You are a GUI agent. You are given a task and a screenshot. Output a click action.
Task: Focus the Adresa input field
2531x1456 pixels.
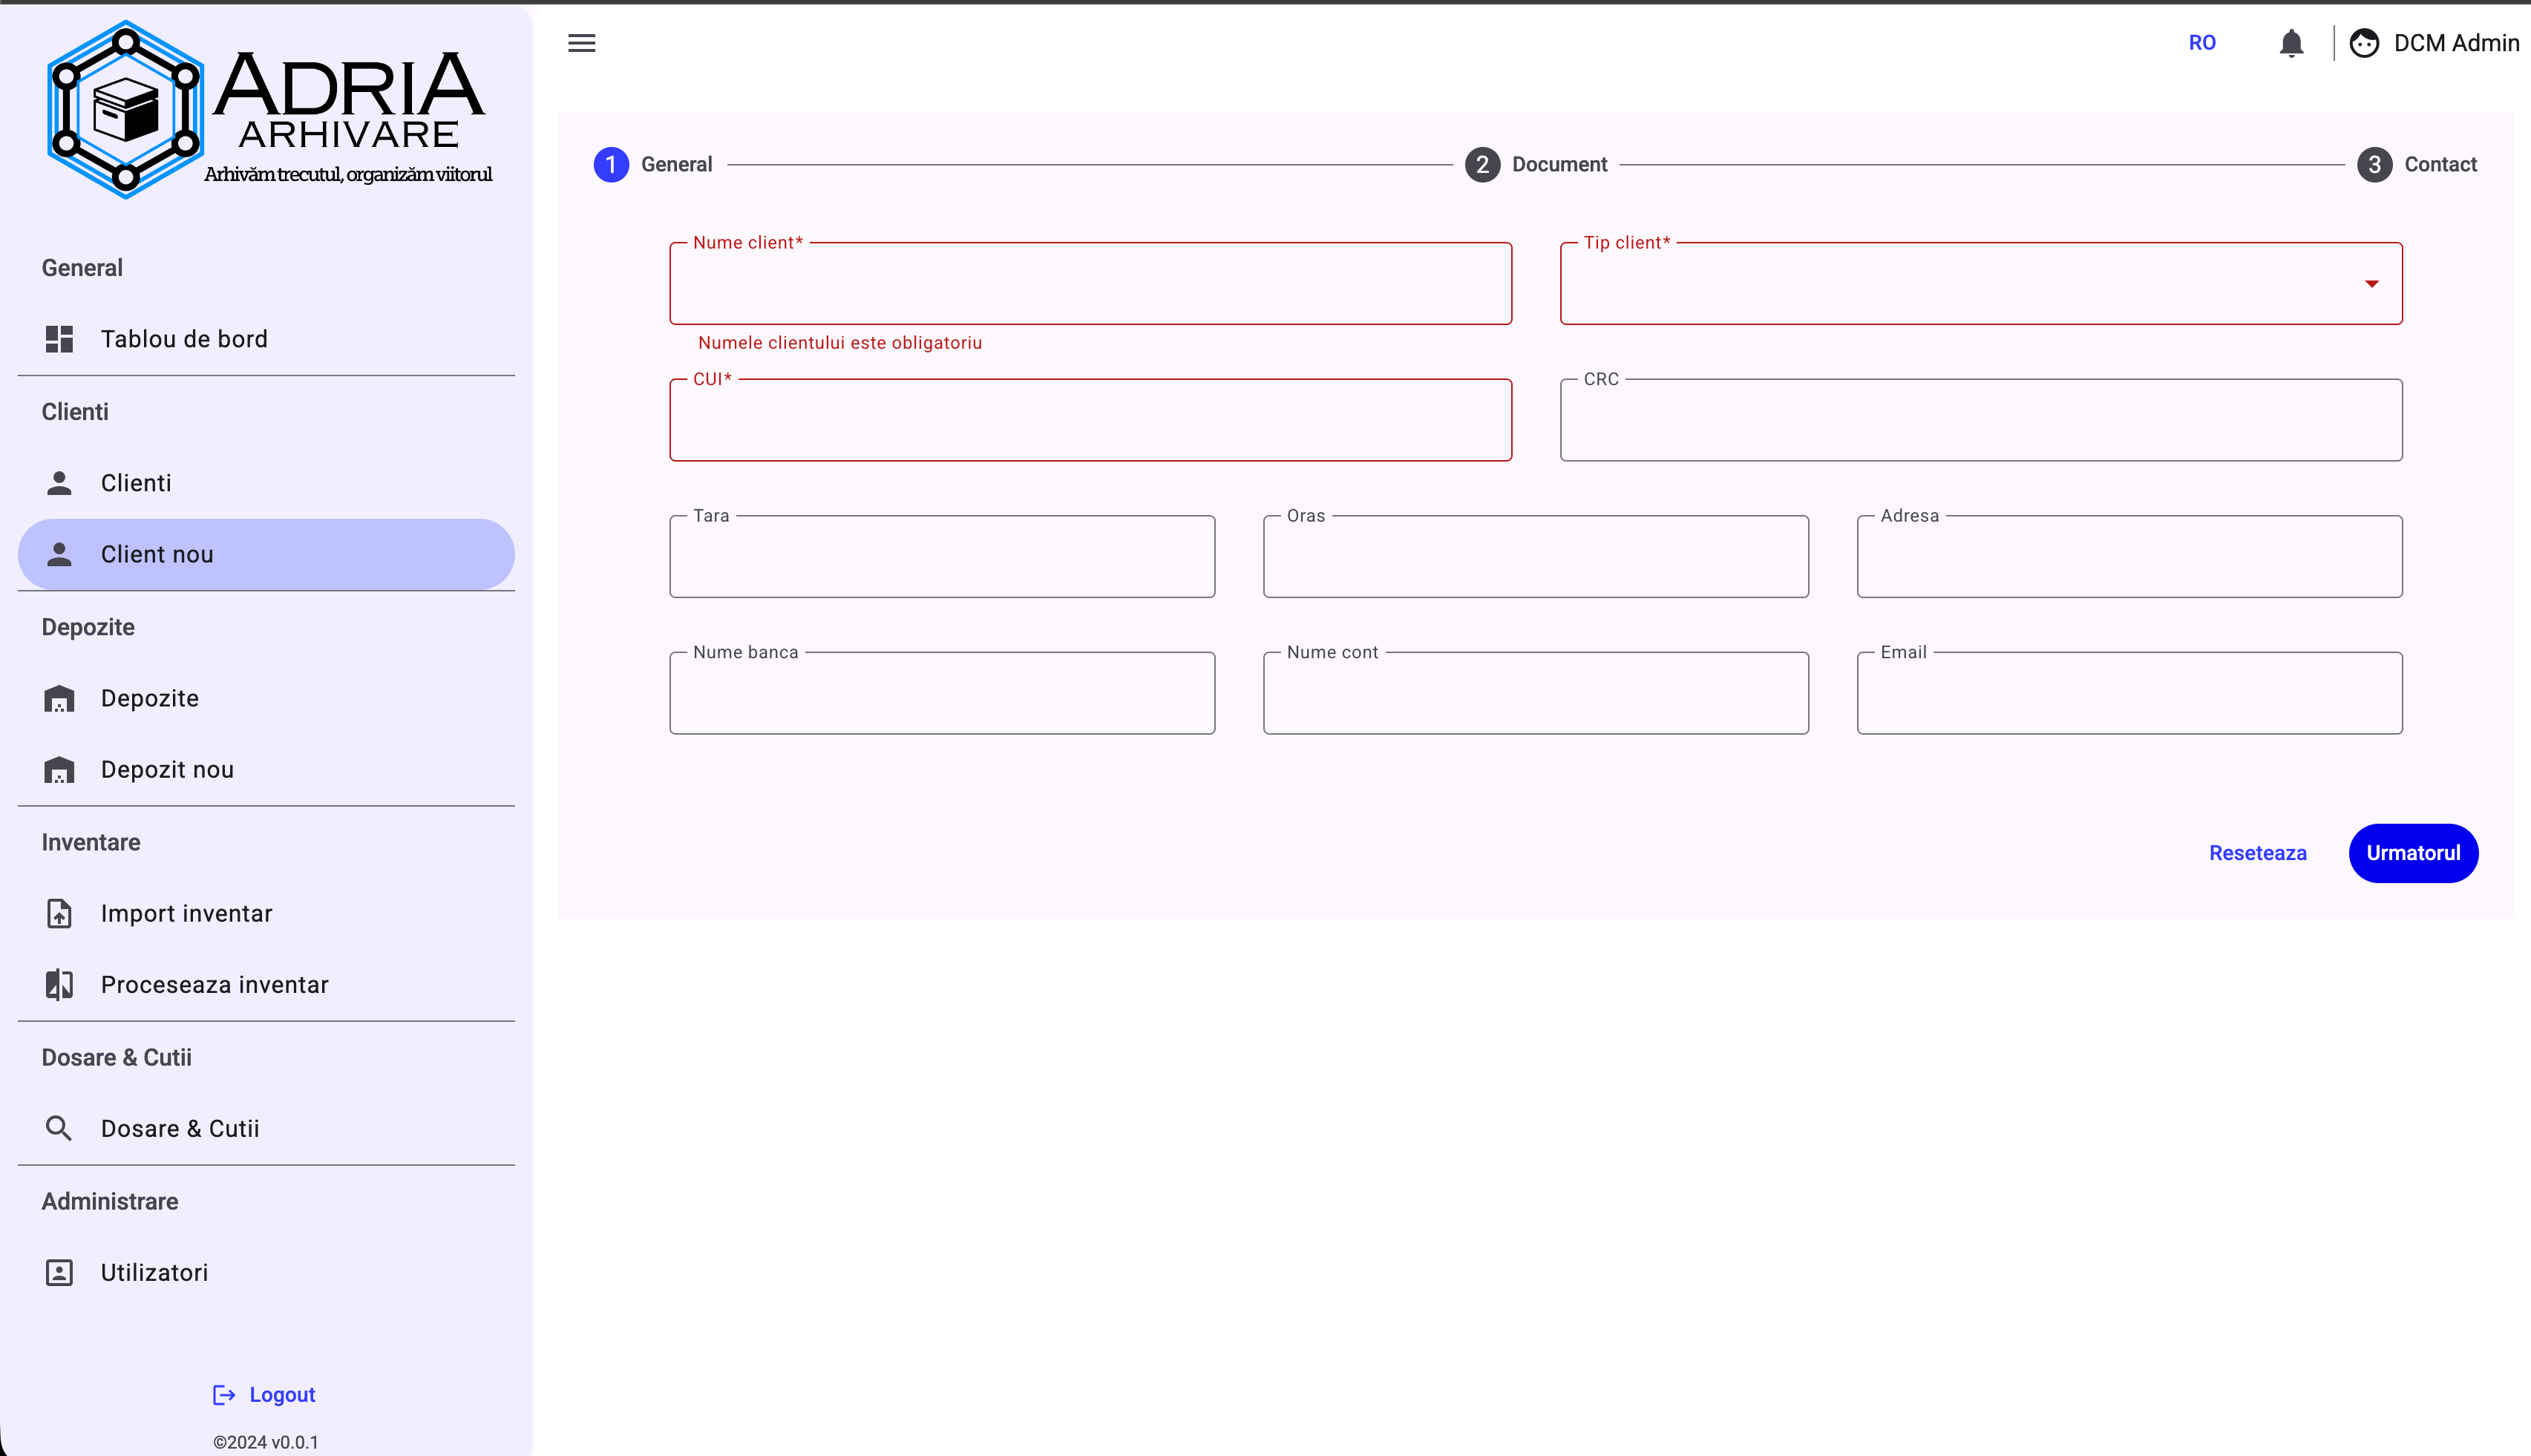point(2130,557)
